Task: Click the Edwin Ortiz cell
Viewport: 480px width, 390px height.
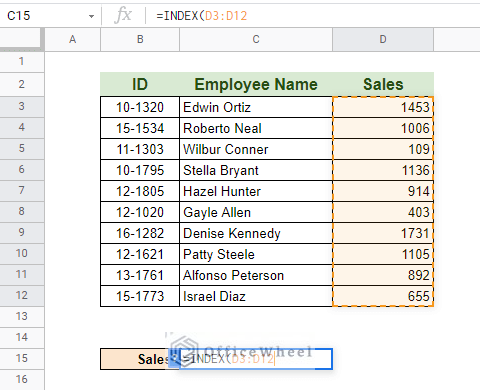Action: click(x=256, y=107)
